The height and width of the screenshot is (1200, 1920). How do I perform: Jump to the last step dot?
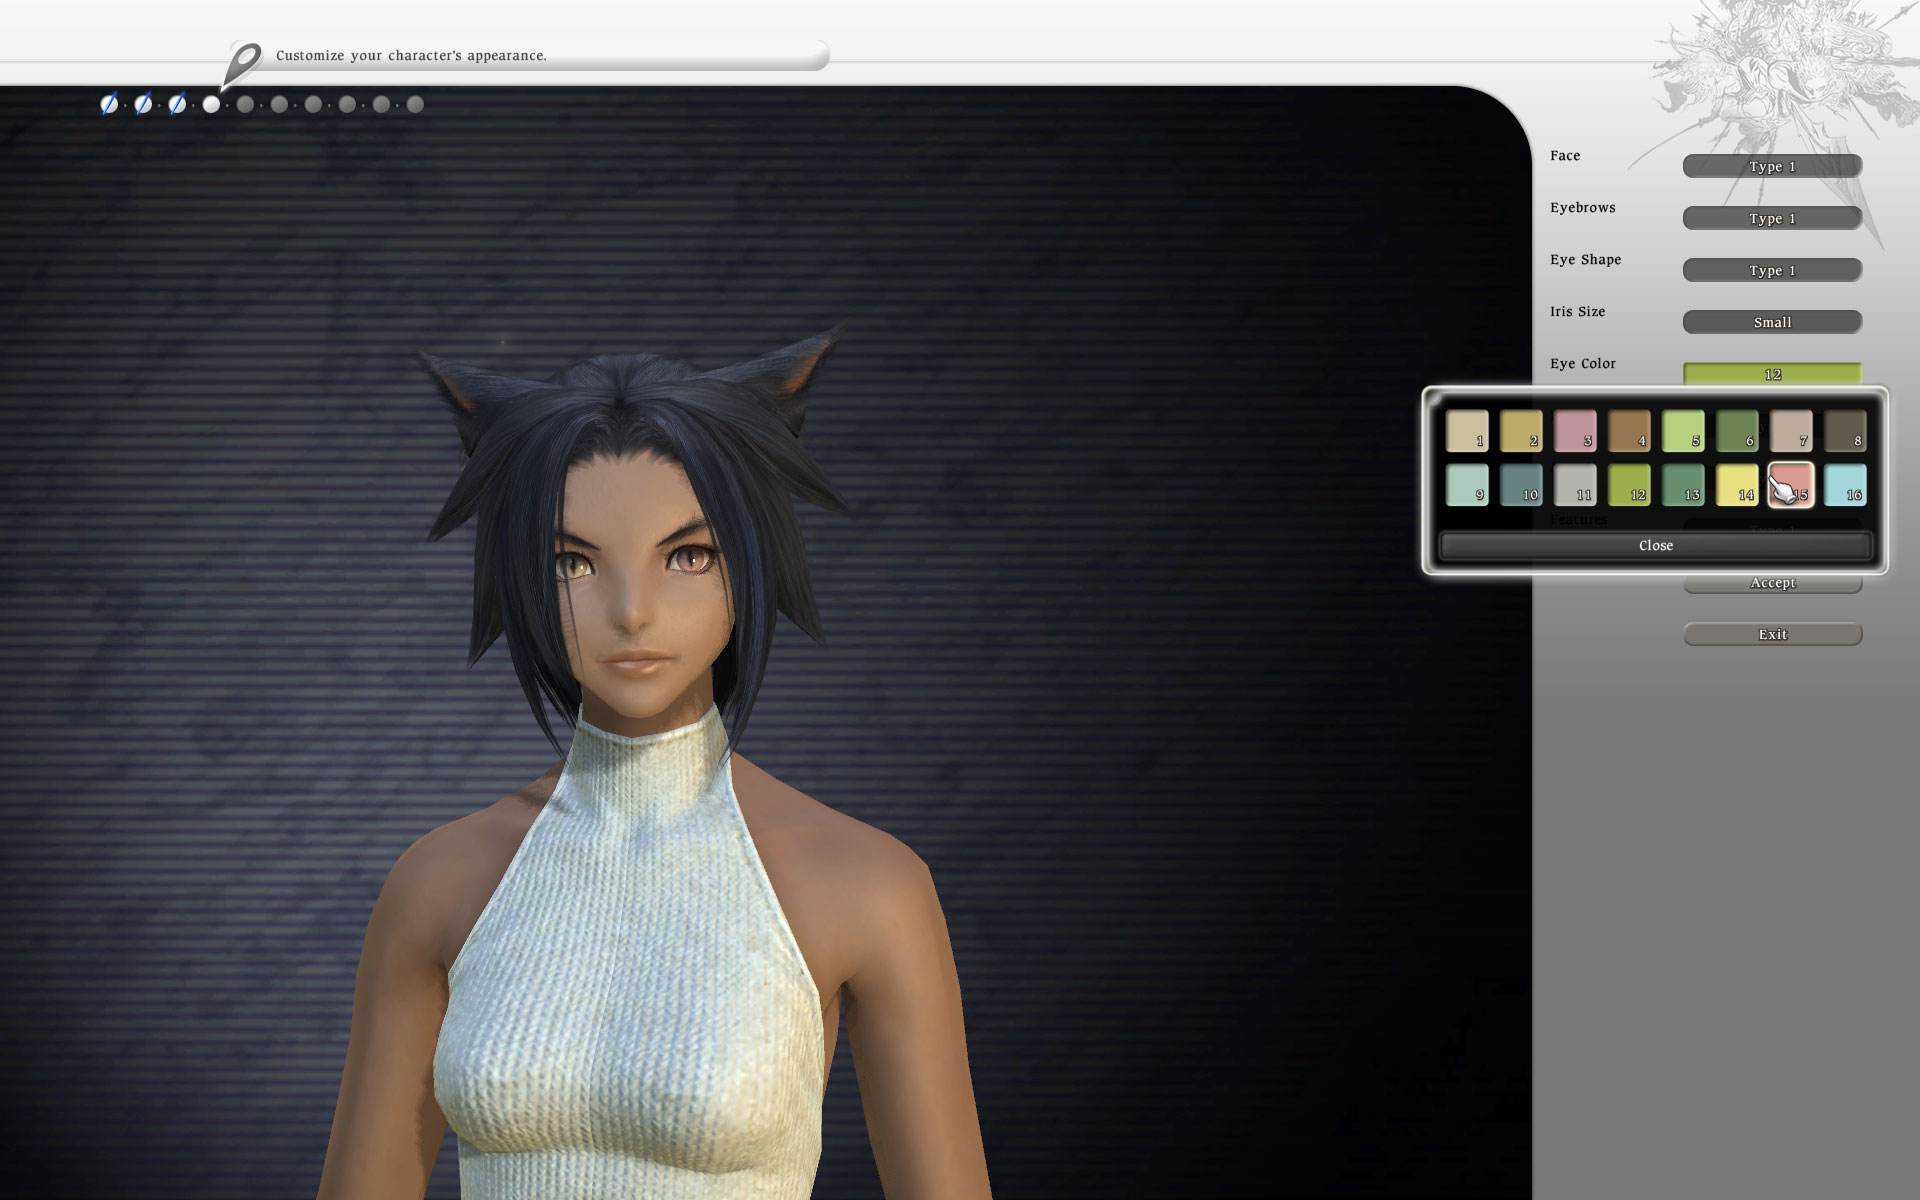pos(415,104)
